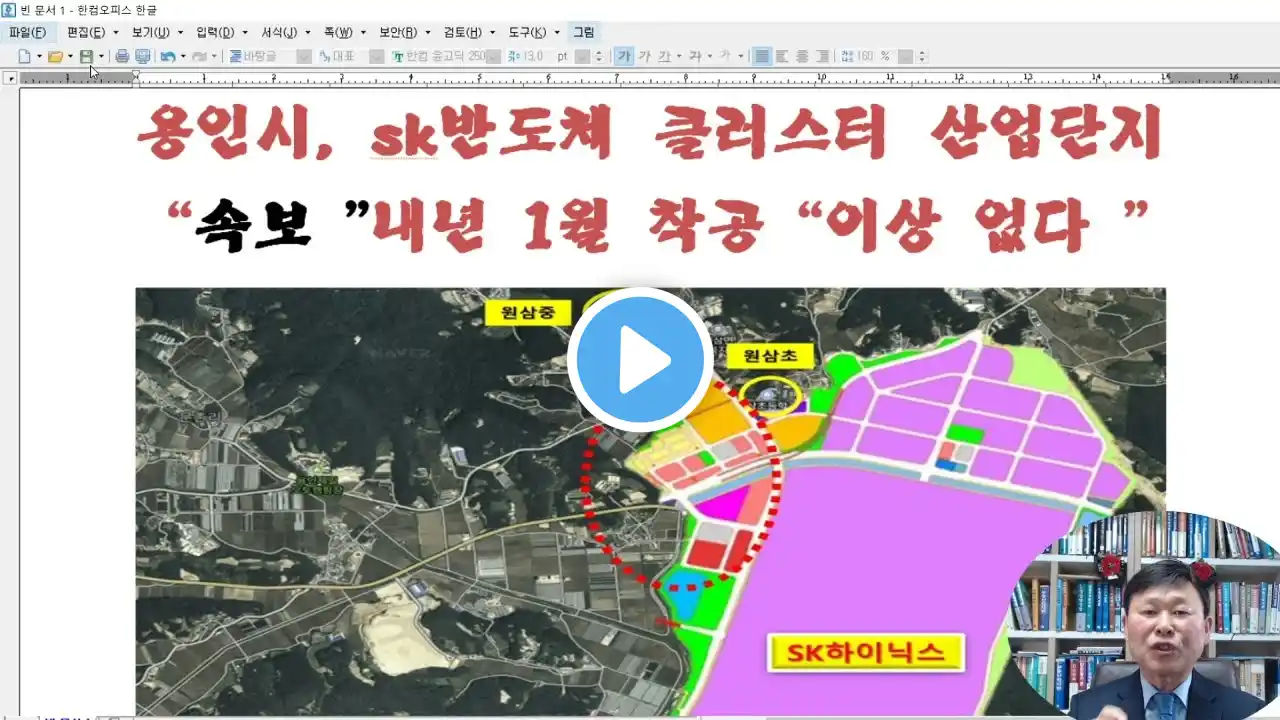Click the horizontal ruler
The width and height of the screenshot is (1280, 720).
(650, 78)
